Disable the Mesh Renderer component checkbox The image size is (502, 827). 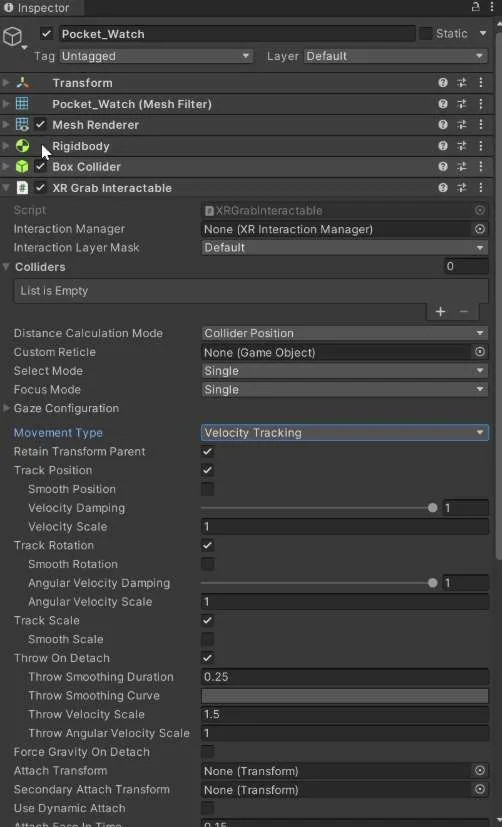point(40,125)
